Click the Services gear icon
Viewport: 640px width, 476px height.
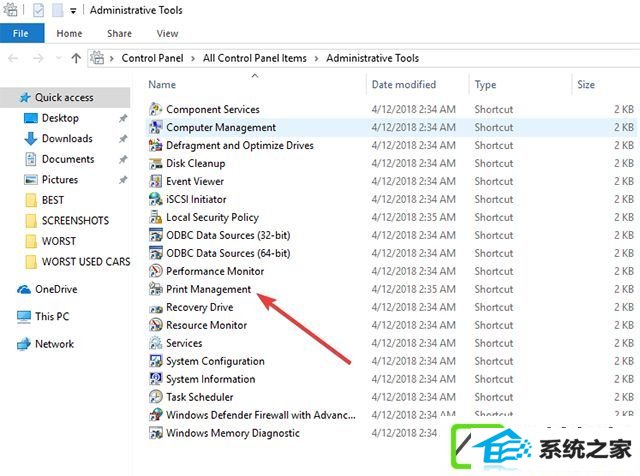[x=156, y=343]
